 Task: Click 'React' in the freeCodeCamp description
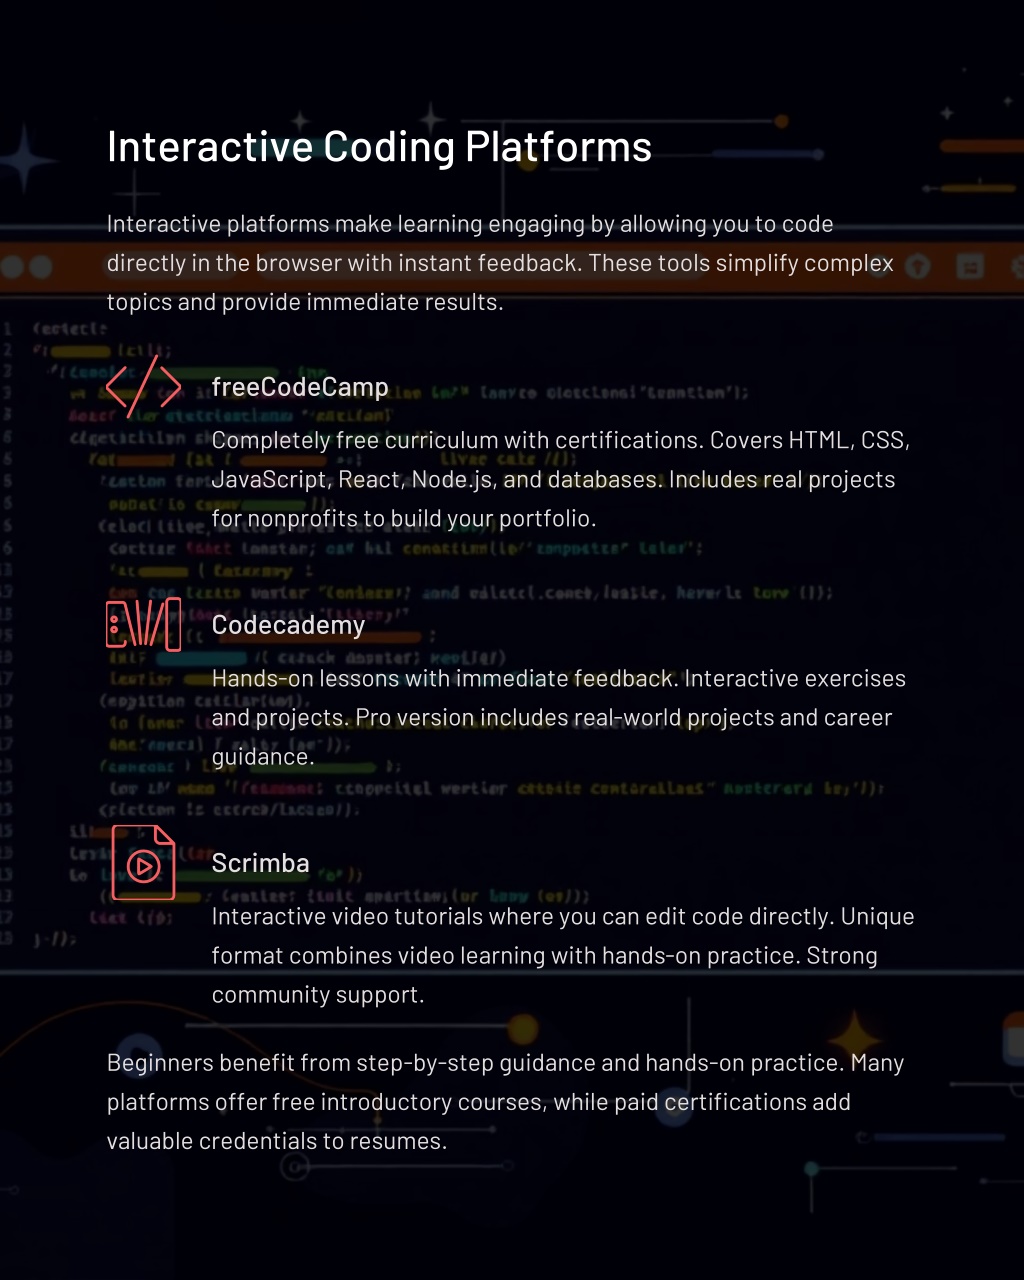coord(369,480)
